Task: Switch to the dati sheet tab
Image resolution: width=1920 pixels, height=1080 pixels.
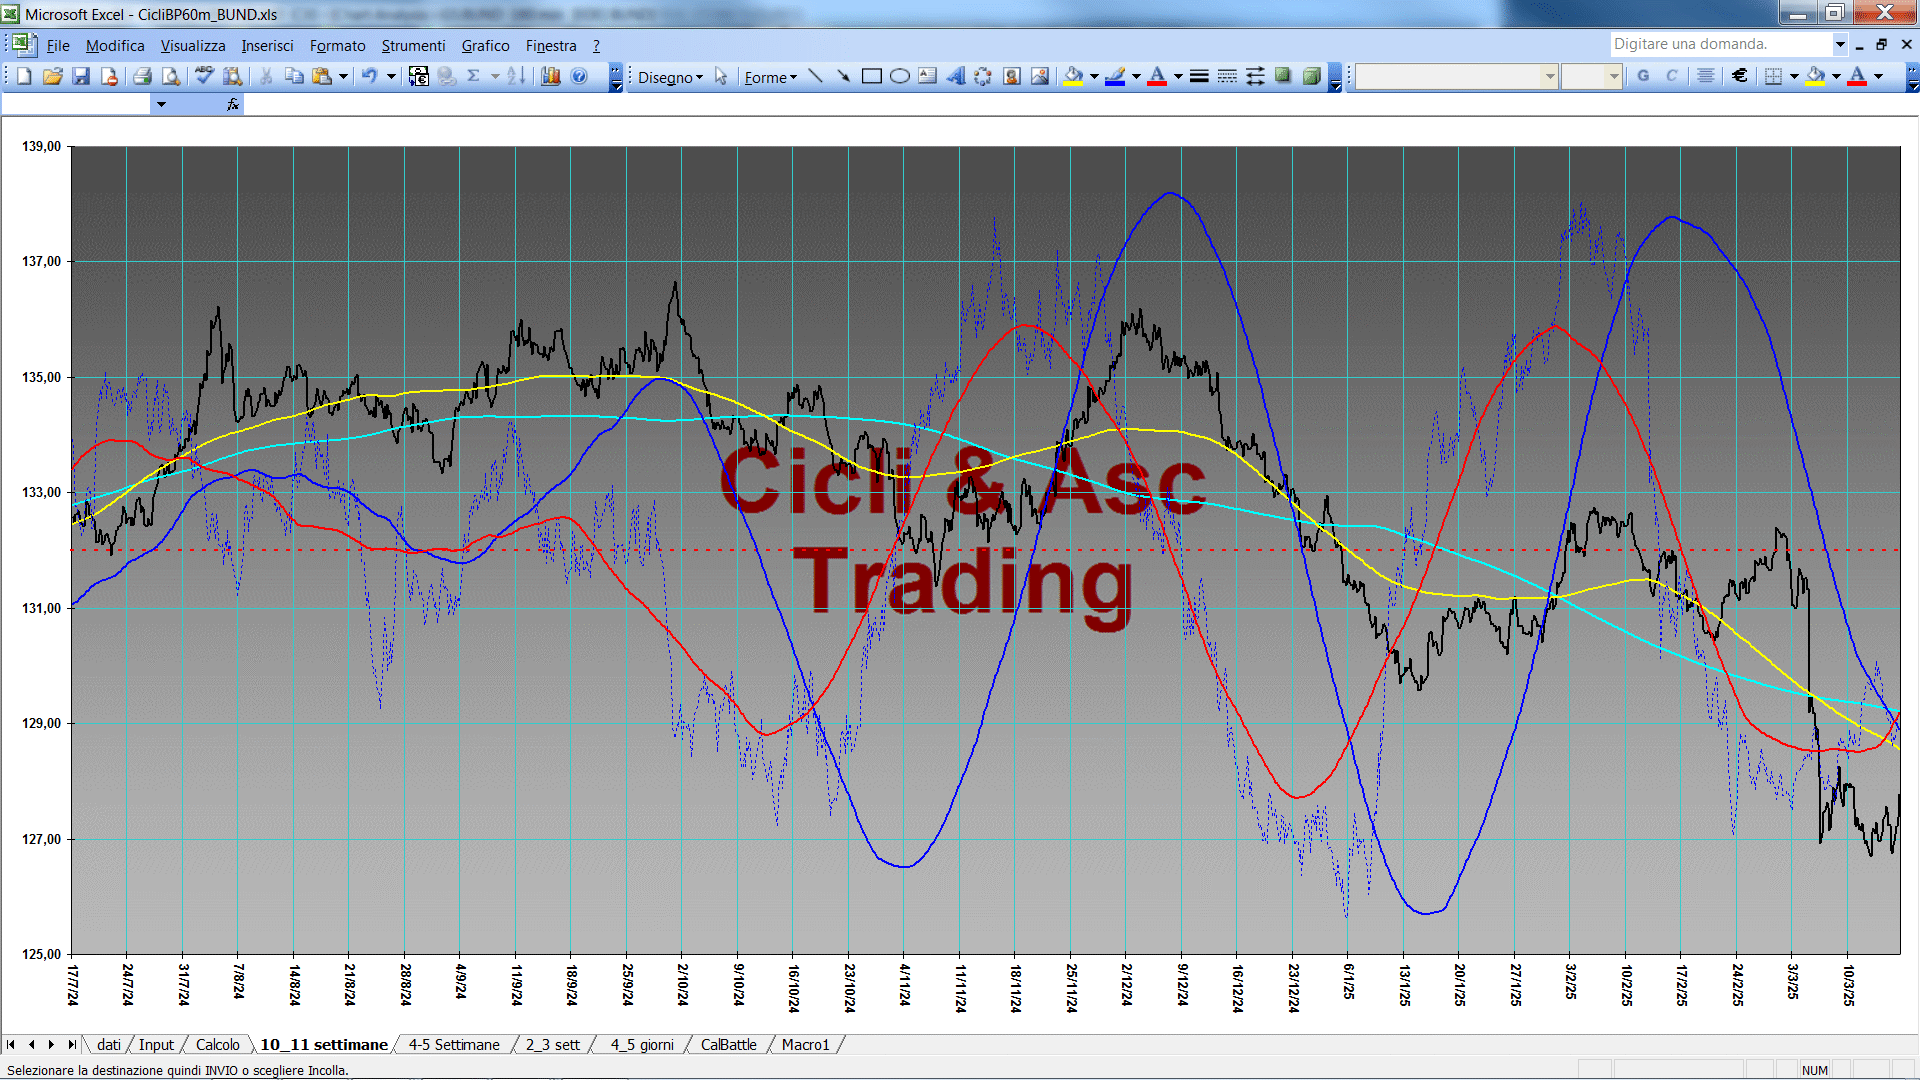Action: coord(109,1044)
